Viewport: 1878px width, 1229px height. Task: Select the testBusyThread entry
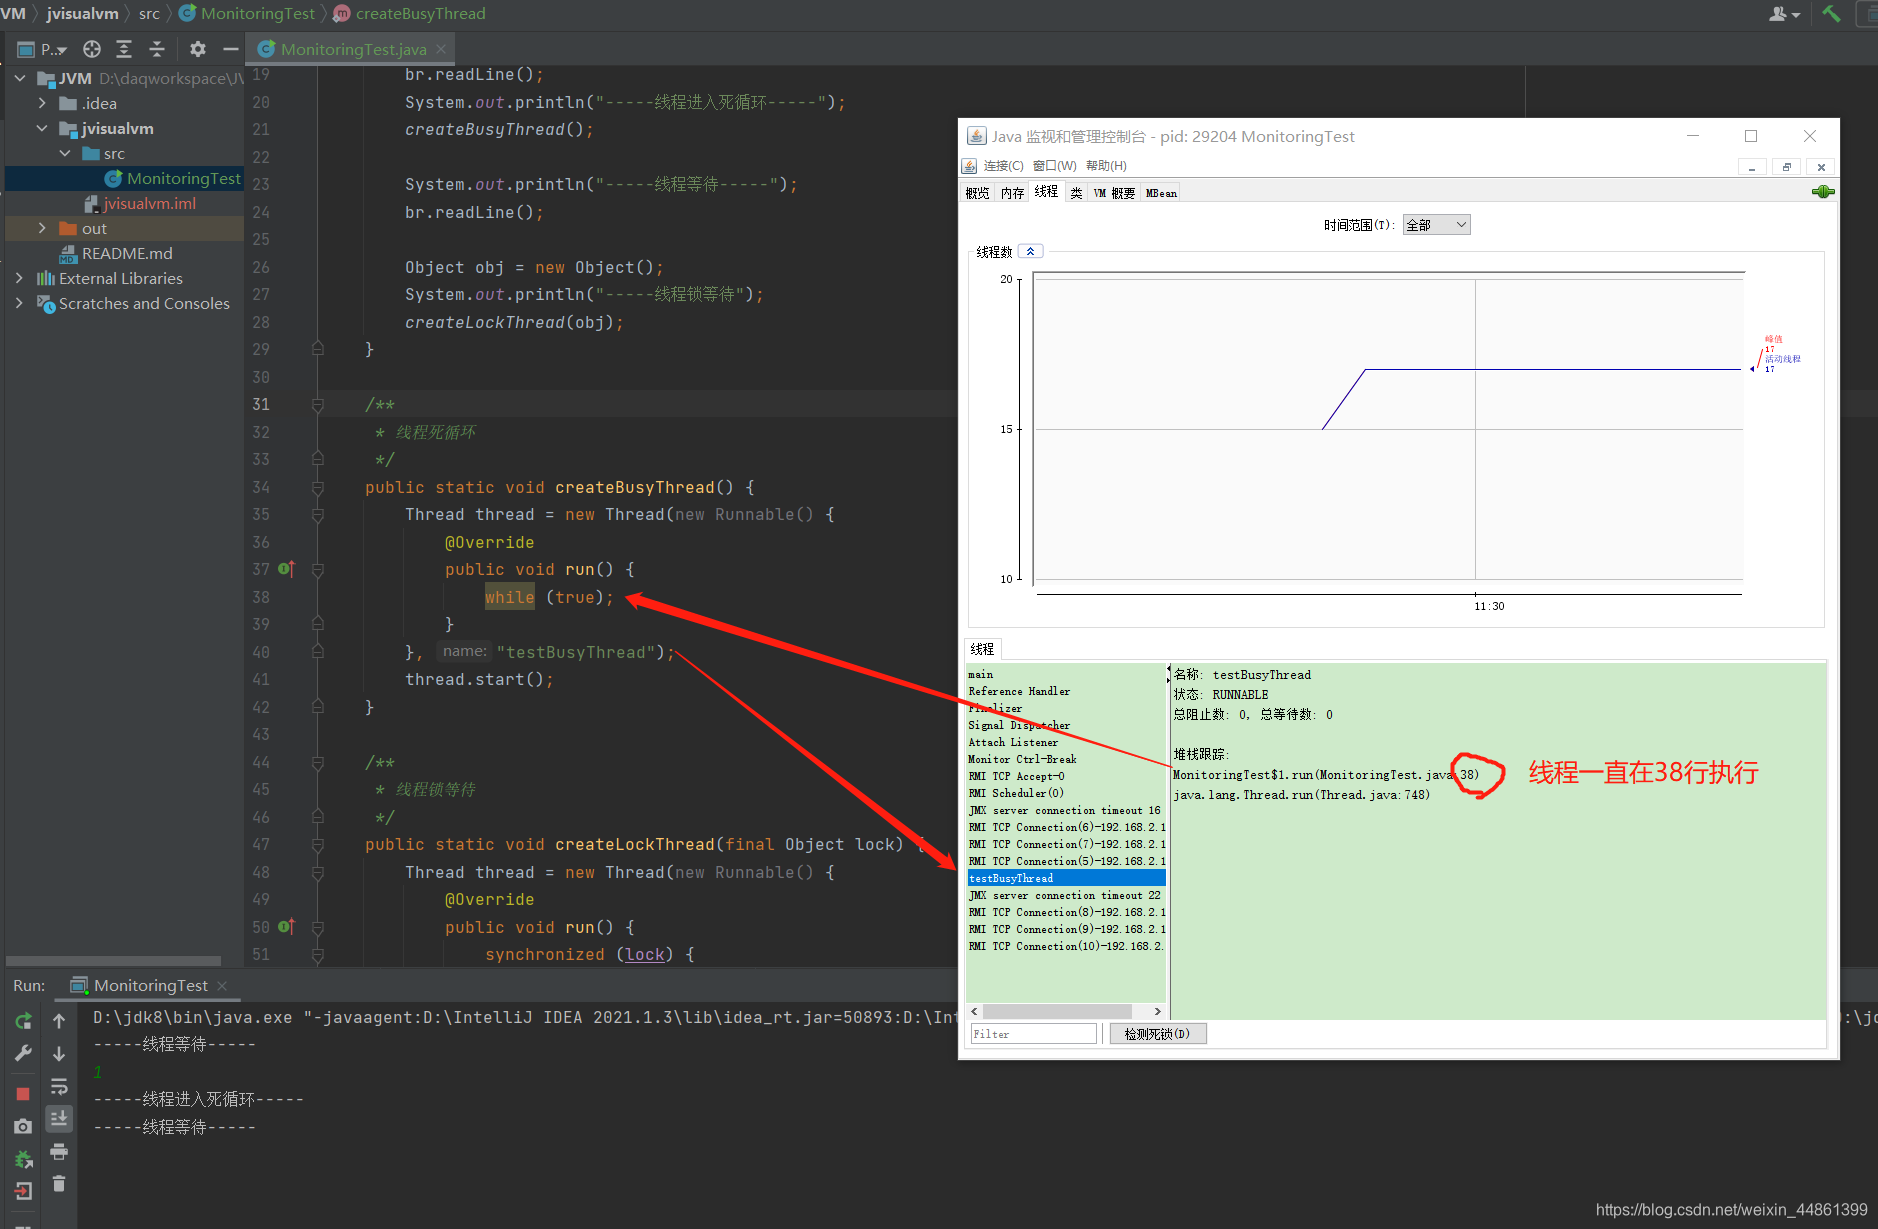tap(1066, 879)
